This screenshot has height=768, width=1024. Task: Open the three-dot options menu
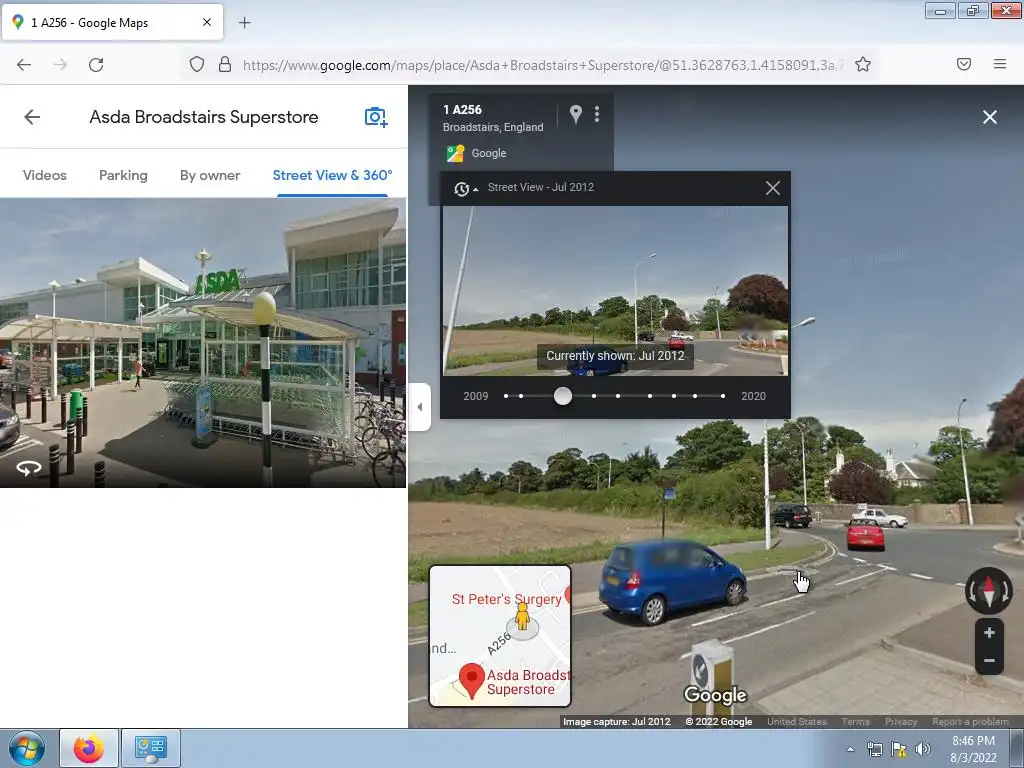597,114
